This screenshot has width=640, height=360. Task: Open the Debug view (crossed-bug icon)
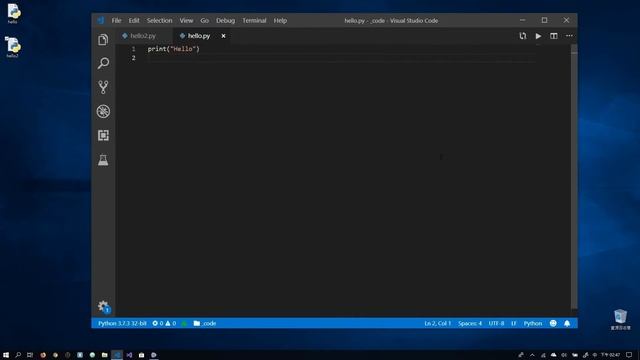pyautogui.click(x=103, y=111)
